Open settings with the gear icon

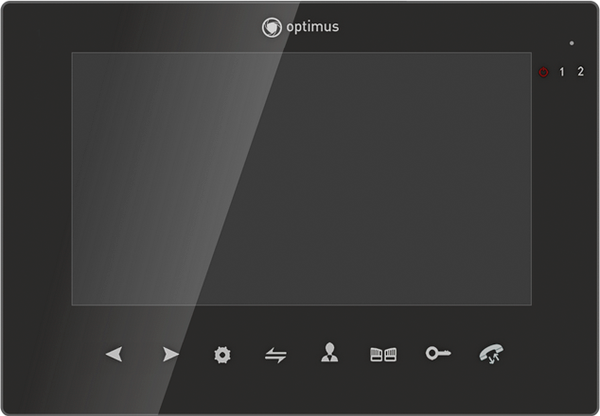[222, 355]
